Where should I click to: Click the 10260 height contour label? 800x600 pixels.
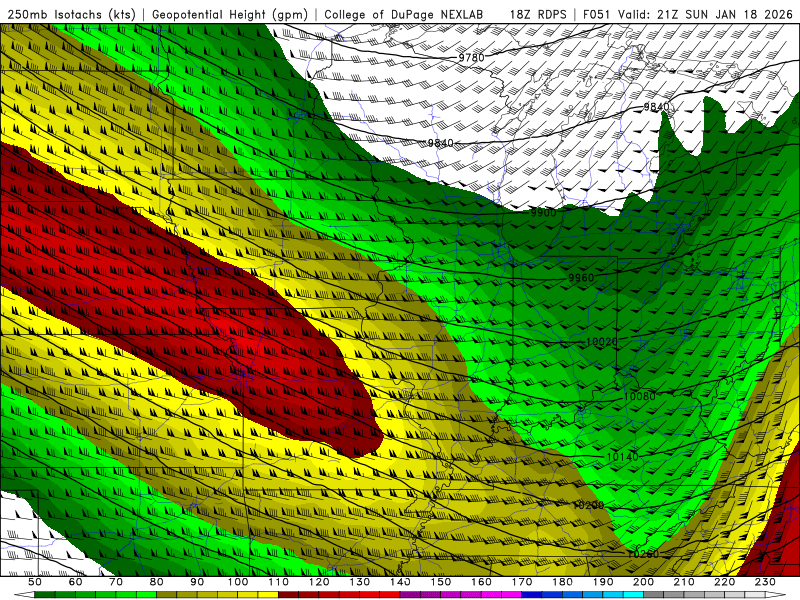click(643, 554)
